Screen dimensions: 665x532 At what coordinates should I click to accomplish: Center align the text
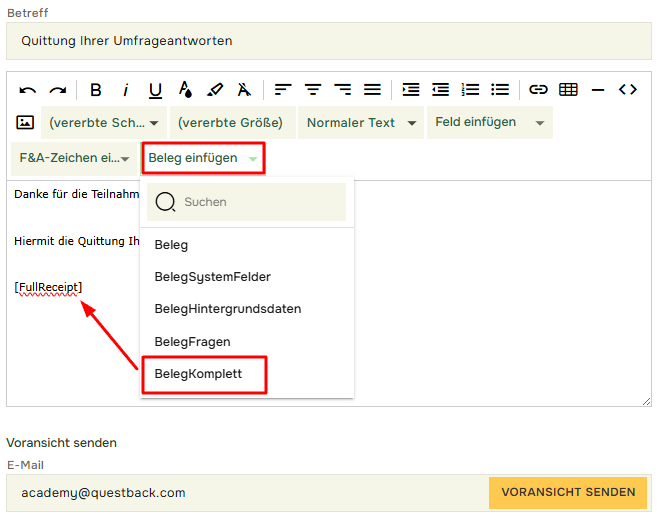tap(313, 90)
